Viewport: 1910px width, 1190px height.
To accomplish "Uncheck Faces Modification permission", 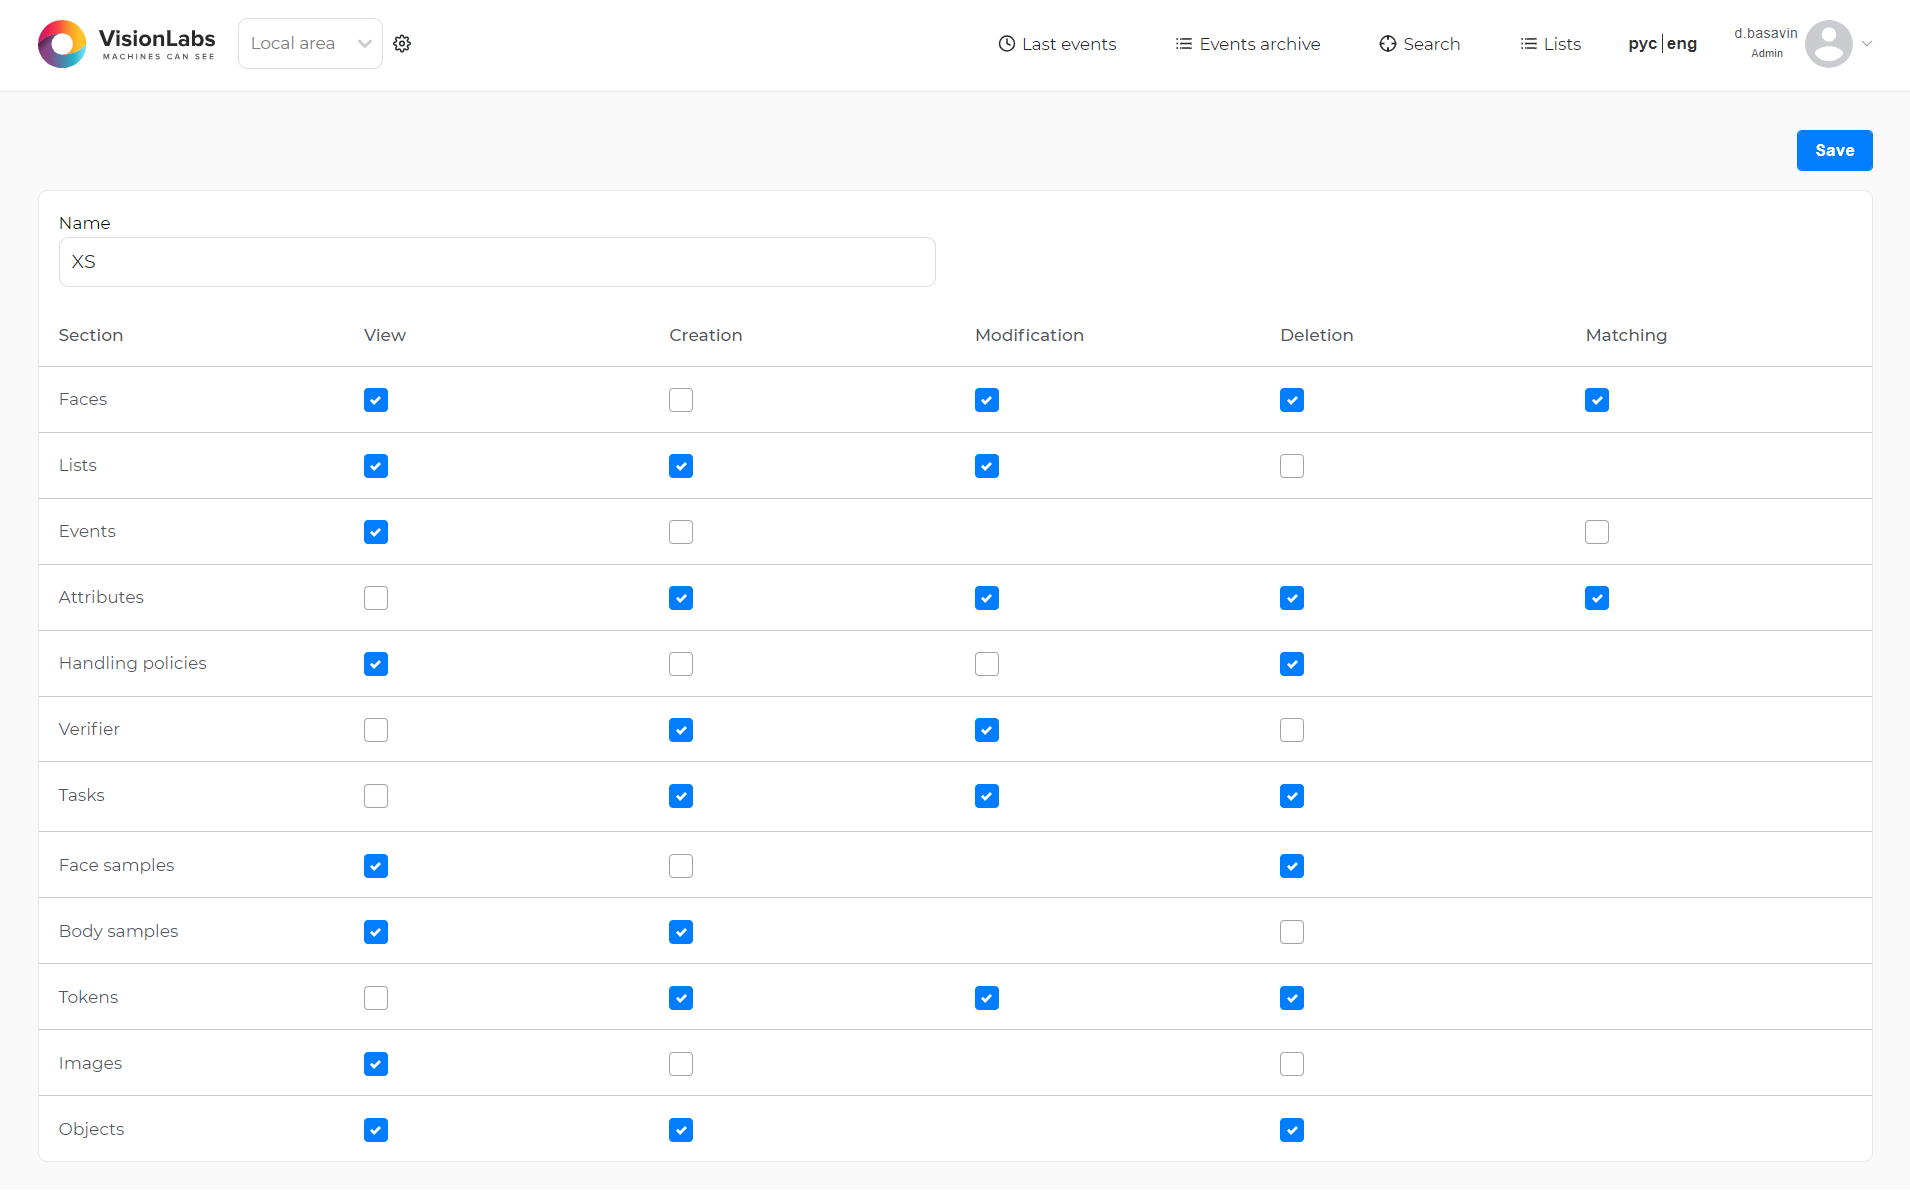I will tap(987, 400).
